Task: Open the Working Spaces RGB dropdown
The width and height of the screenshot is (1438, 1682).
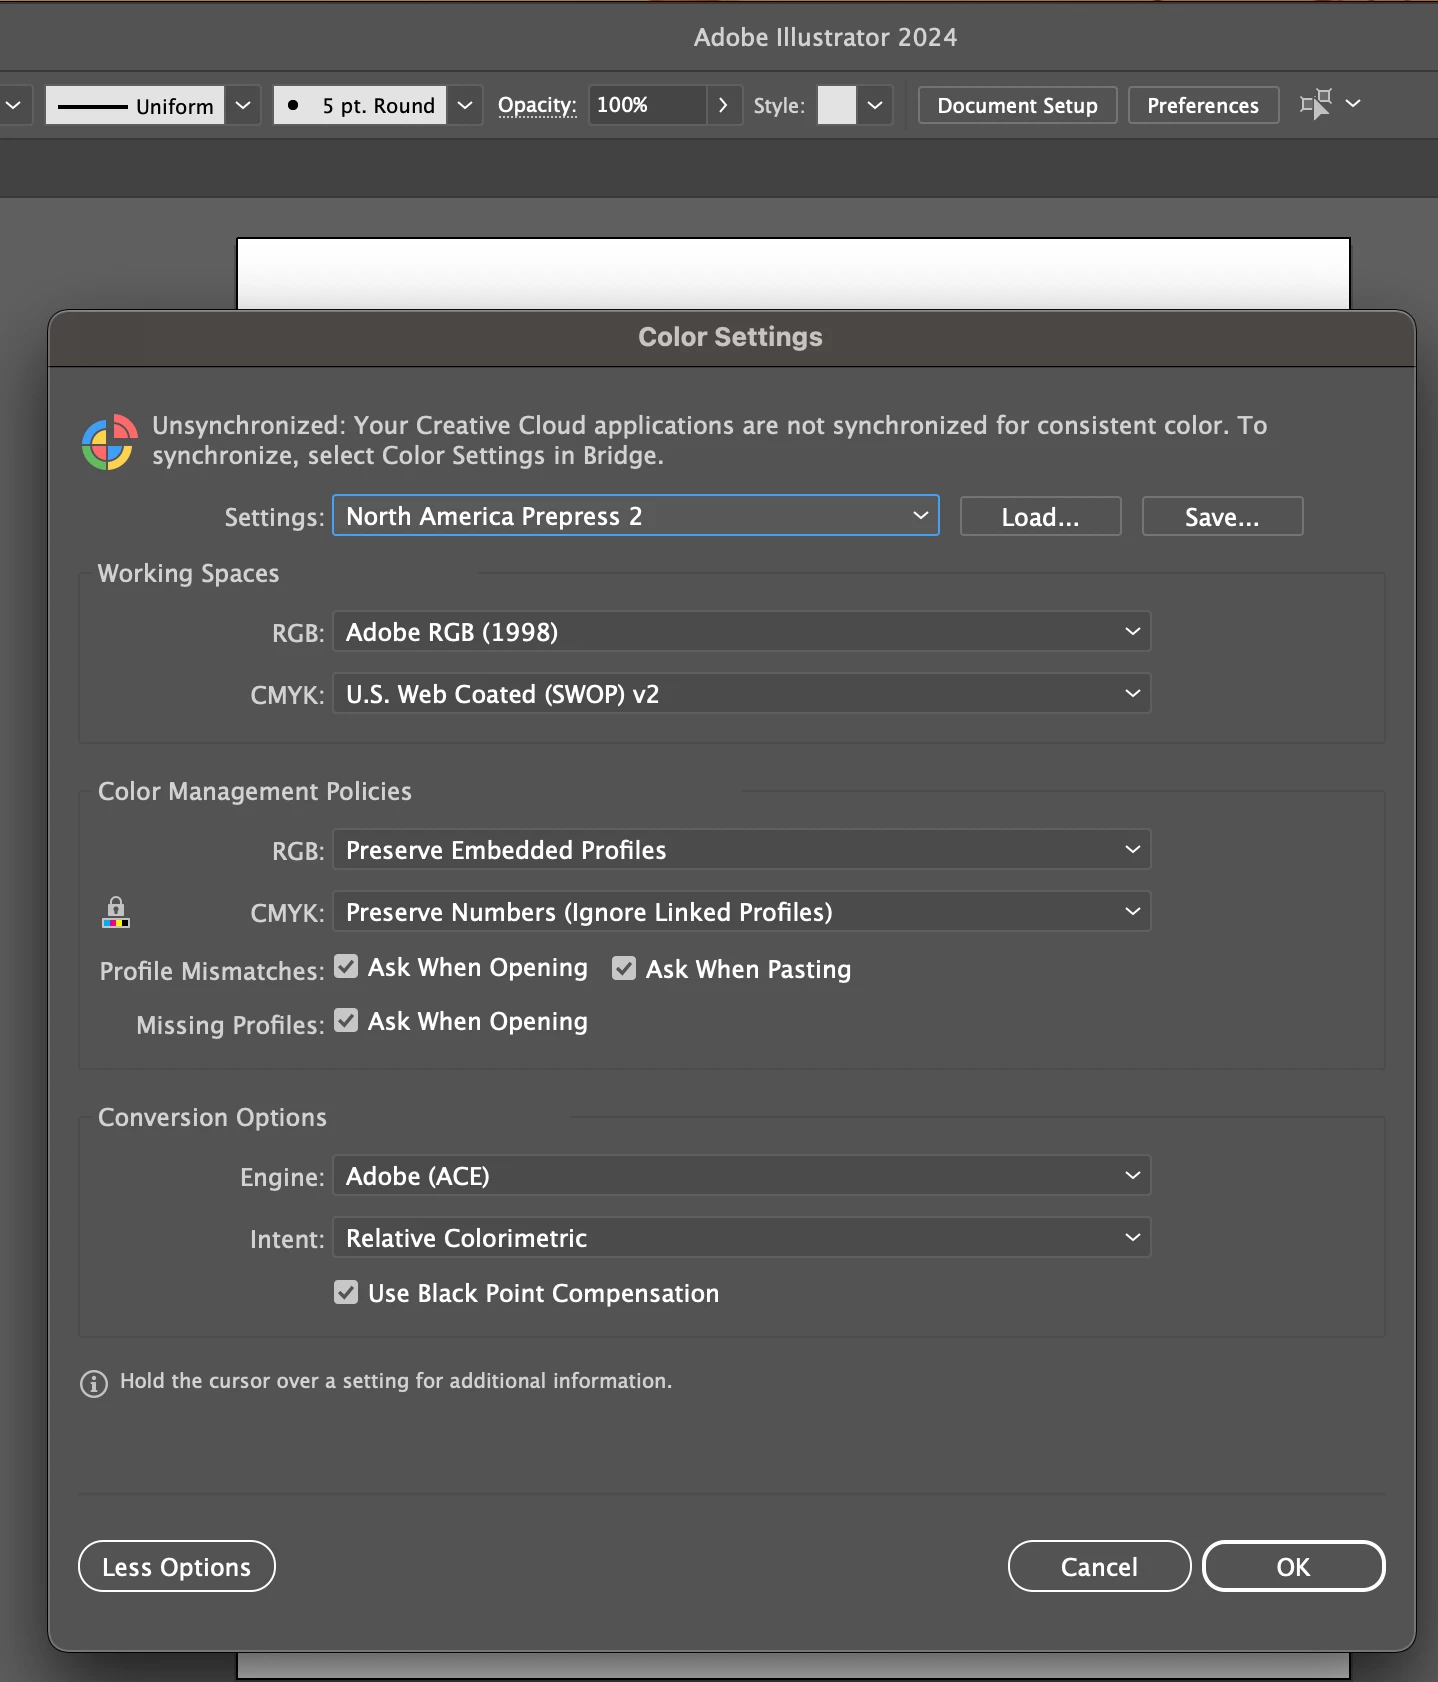Action: (x=742, y=632)
